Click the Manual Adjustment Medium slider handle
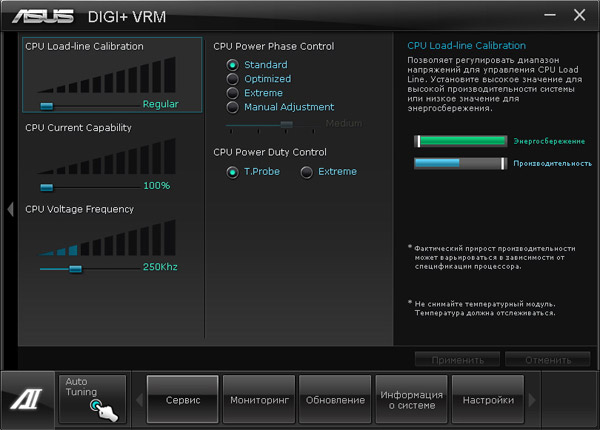 287,124
